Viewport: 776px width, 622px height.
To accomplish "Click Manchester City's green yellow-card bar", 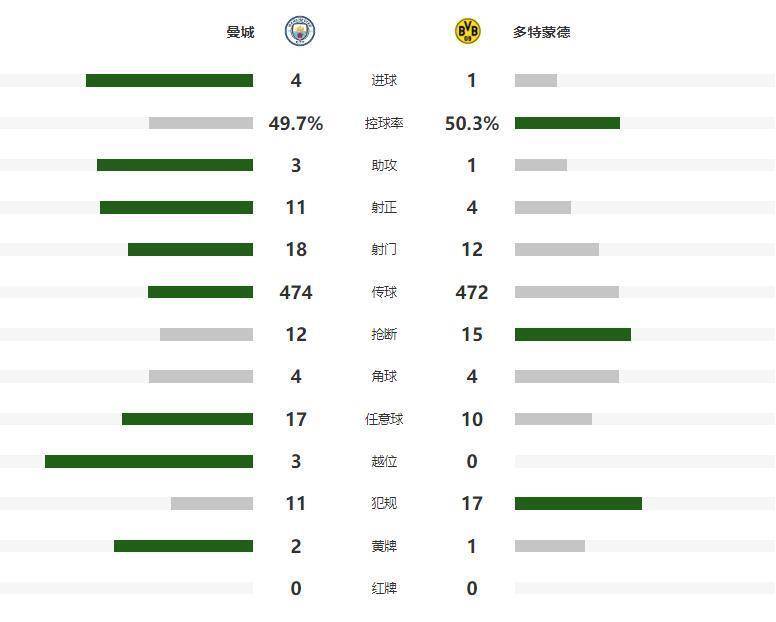I will [183, 546].
